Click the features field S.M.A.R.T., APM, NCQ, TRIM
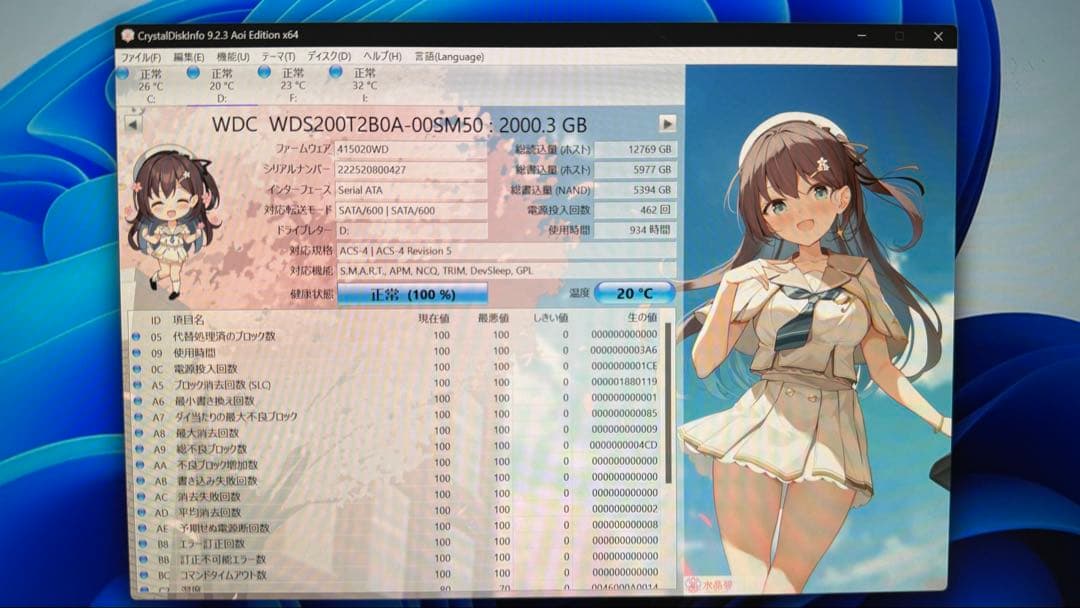Image resolution: width=1080 pixels, height=608 pixels. [x=506, y=271]
